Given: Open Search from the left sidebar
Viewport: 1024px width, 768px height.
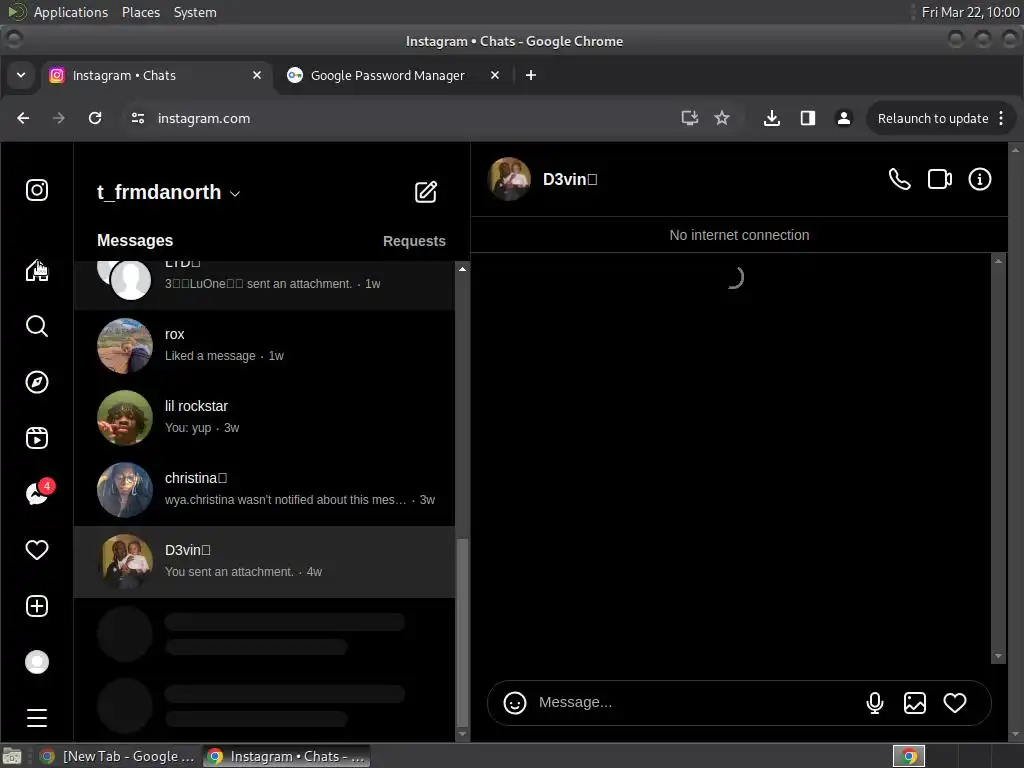Looking at the screenshot, I should (x=37, y=326).
